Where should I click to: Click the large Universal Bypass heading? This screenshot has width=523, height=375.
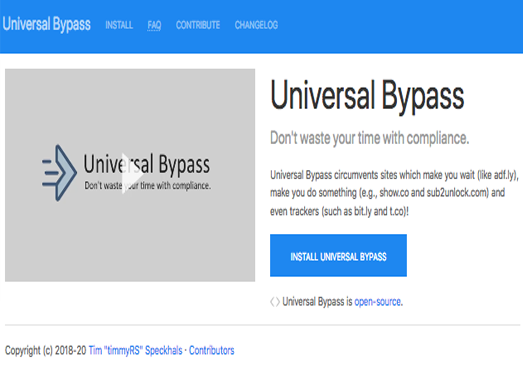[x=367, y=96]
